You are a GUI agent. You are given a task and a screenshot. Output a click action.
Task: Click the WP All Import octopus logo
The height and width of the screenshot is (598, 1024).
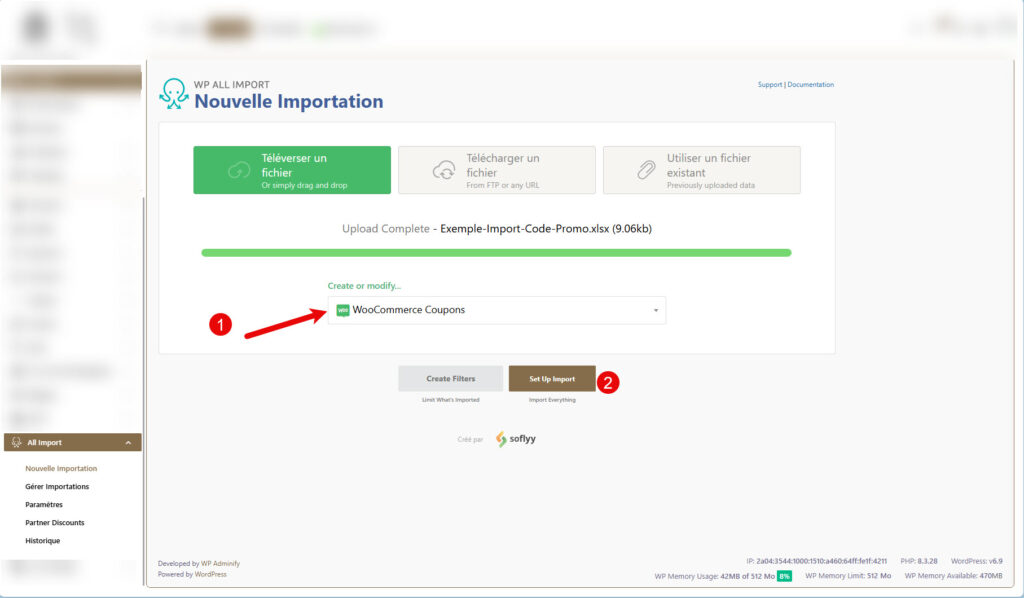[x=173, y=93]
